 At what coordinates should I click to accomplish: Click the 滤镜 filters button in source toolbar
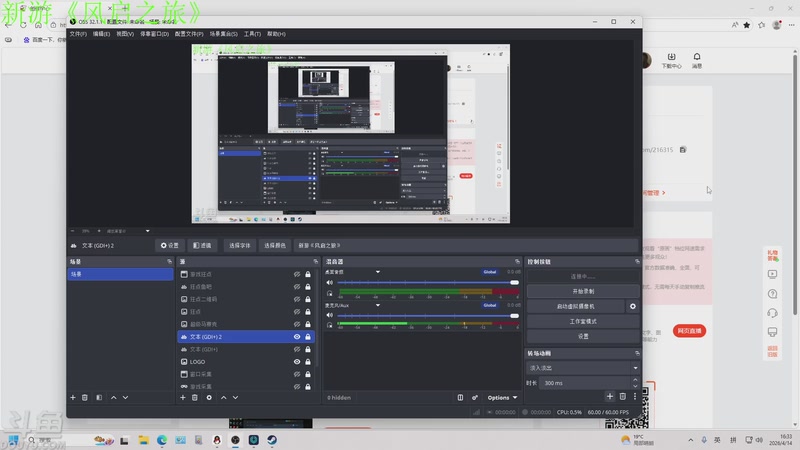pyautogui.click(x=202, y=245)
